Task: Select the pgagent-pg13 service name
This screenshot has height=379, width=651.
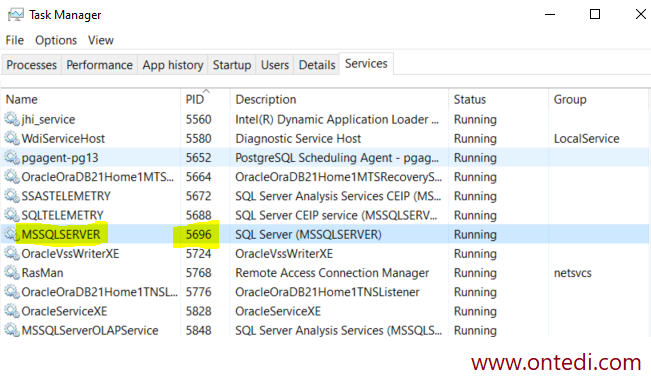Action: [x=60, y=158]
